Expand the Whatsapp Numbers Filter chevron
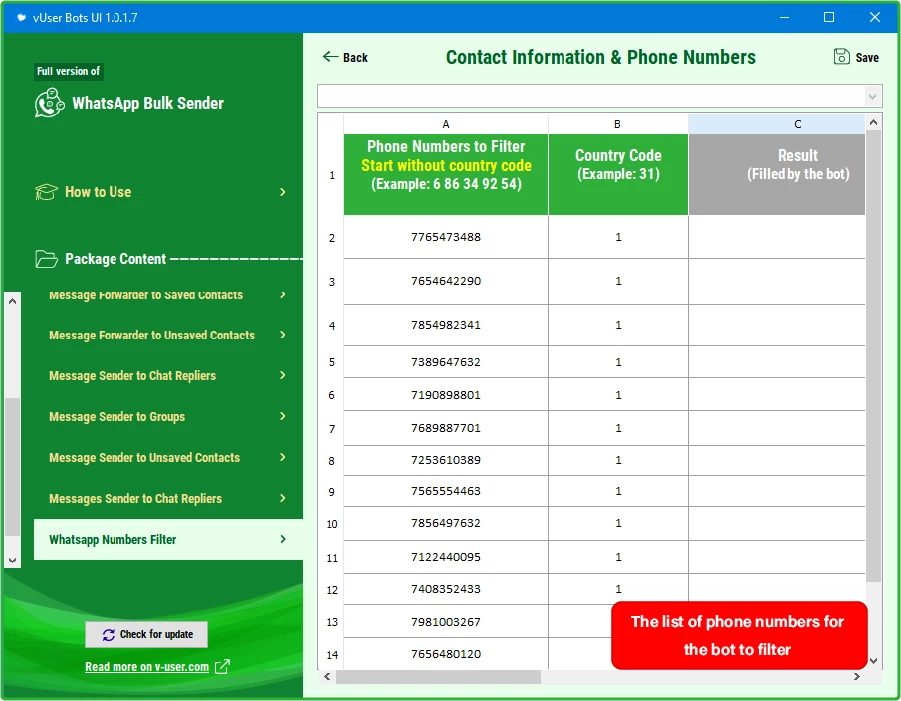Viewport: 901px width, 701px height. coord(283,539)
